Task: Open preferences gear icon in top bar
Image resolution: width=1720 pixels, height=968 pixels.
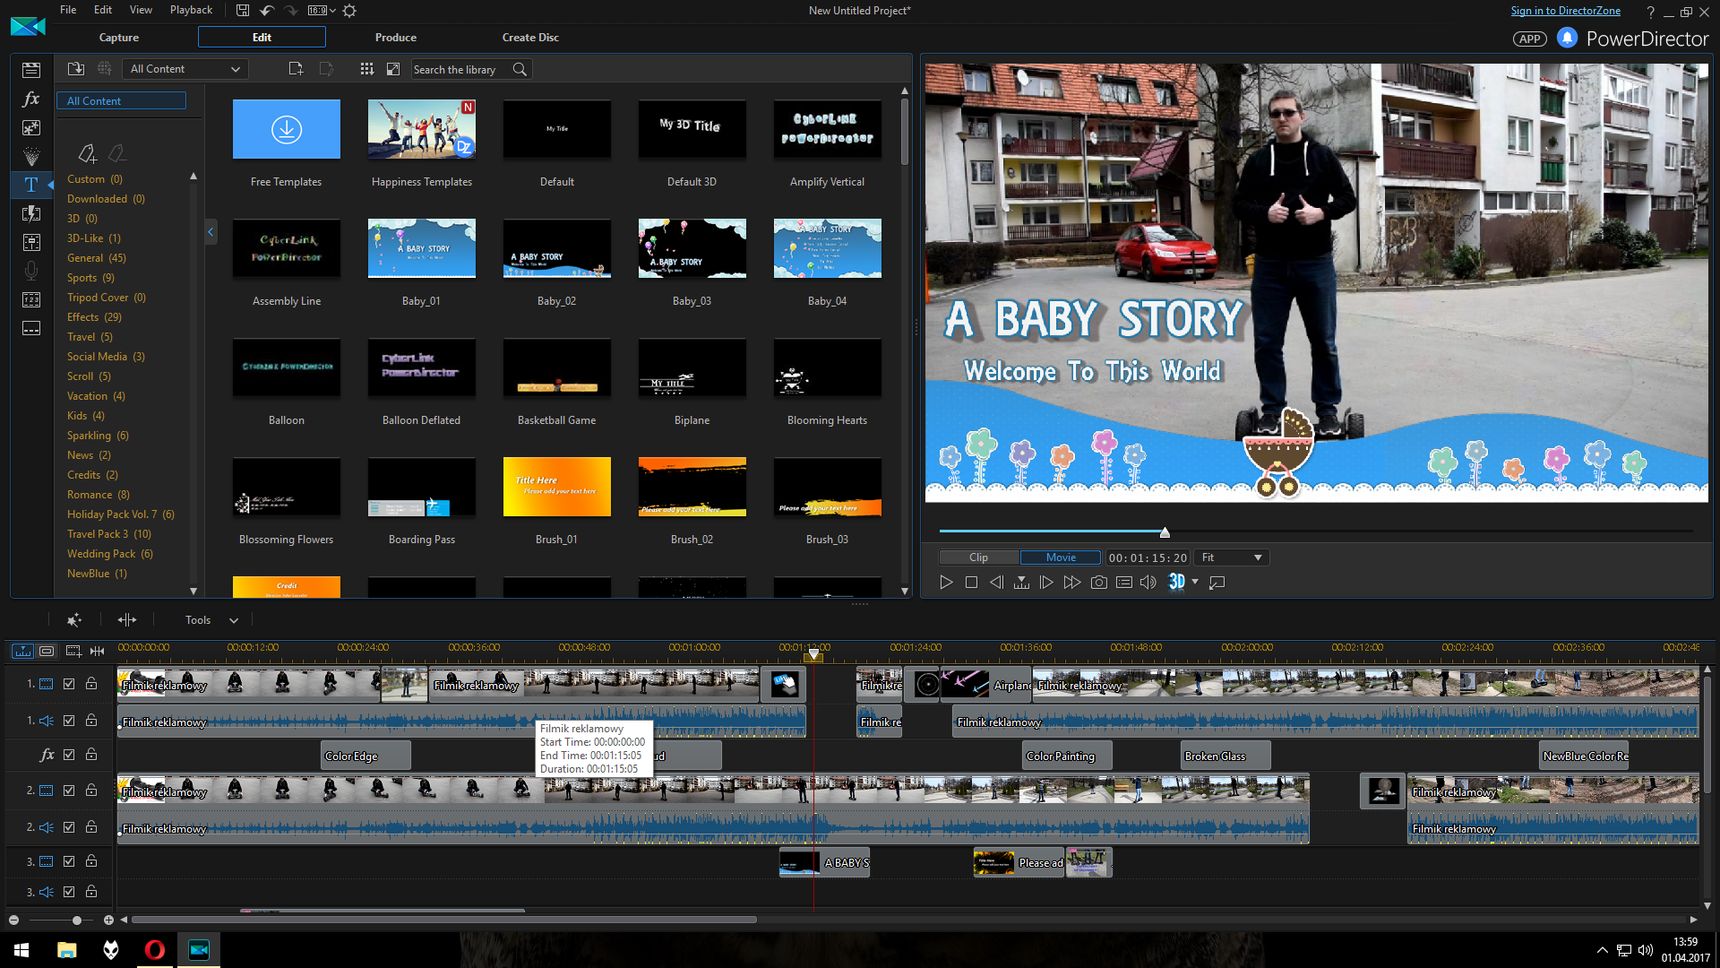Action: point(349,10)
